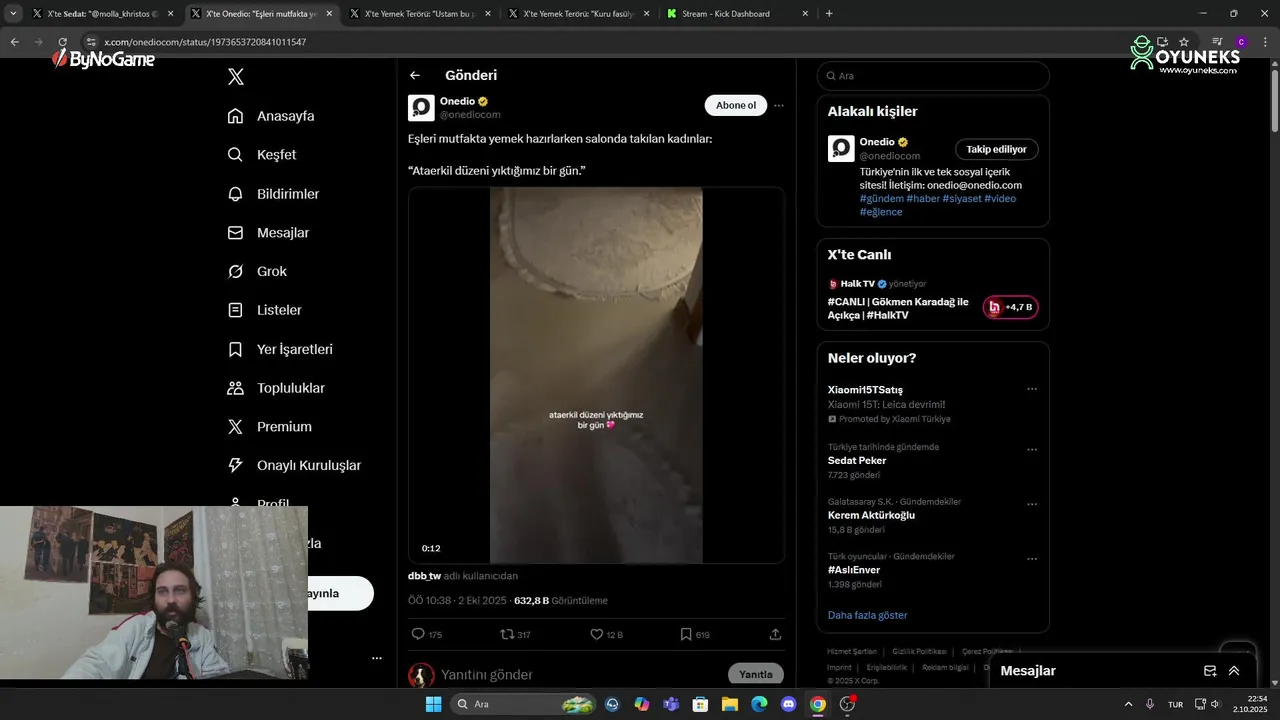The height and width of the screenshot is (720, 1280).
Task: Click the Yanıtla reply button
Action: pyautogui.click(x=756, y=674)
